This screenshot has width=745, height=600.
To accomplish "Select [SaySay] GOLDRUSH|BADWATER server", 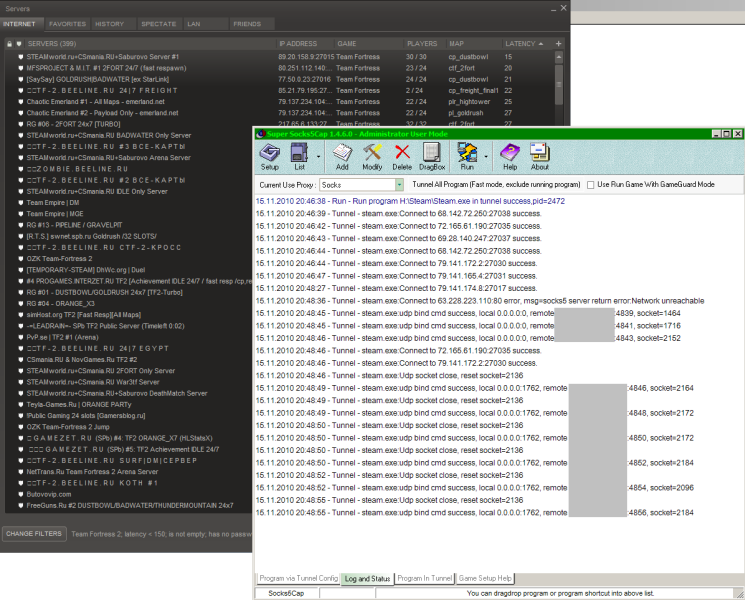I will [280, 79].
